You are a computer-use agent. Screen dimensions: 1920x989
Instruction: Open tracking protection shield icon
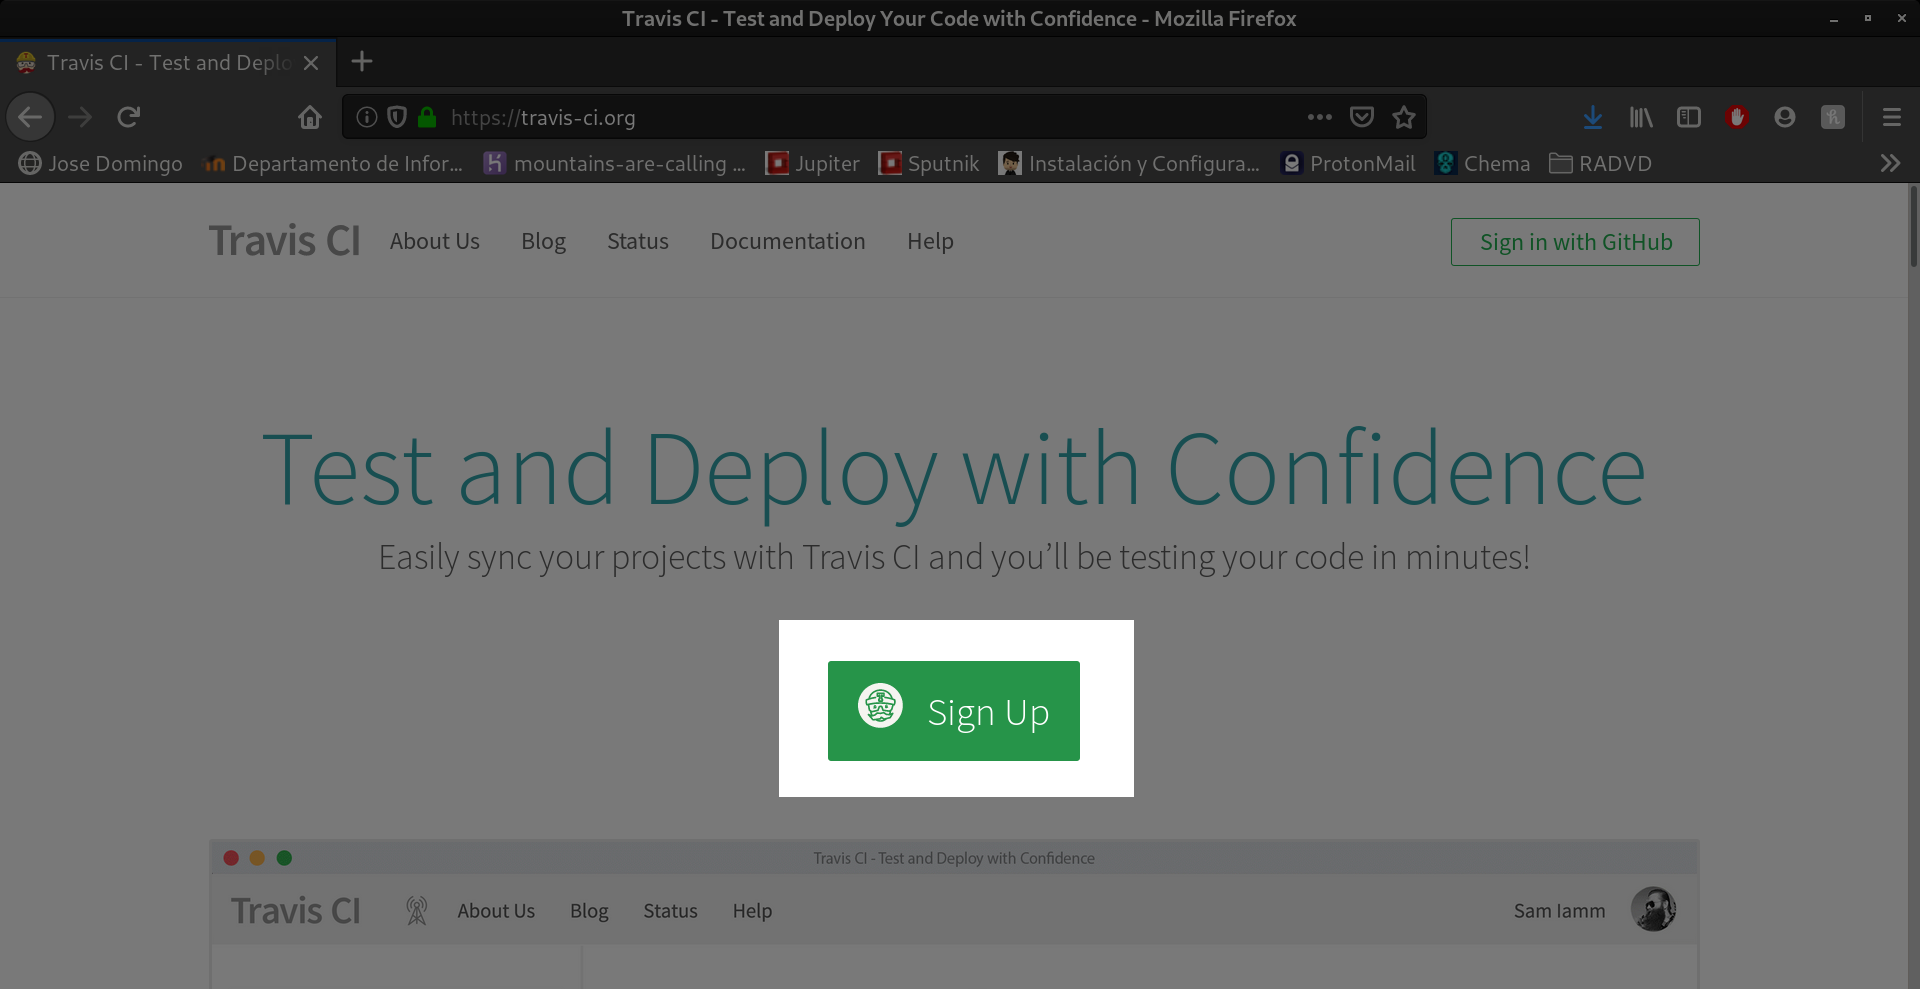pos(397,117)
